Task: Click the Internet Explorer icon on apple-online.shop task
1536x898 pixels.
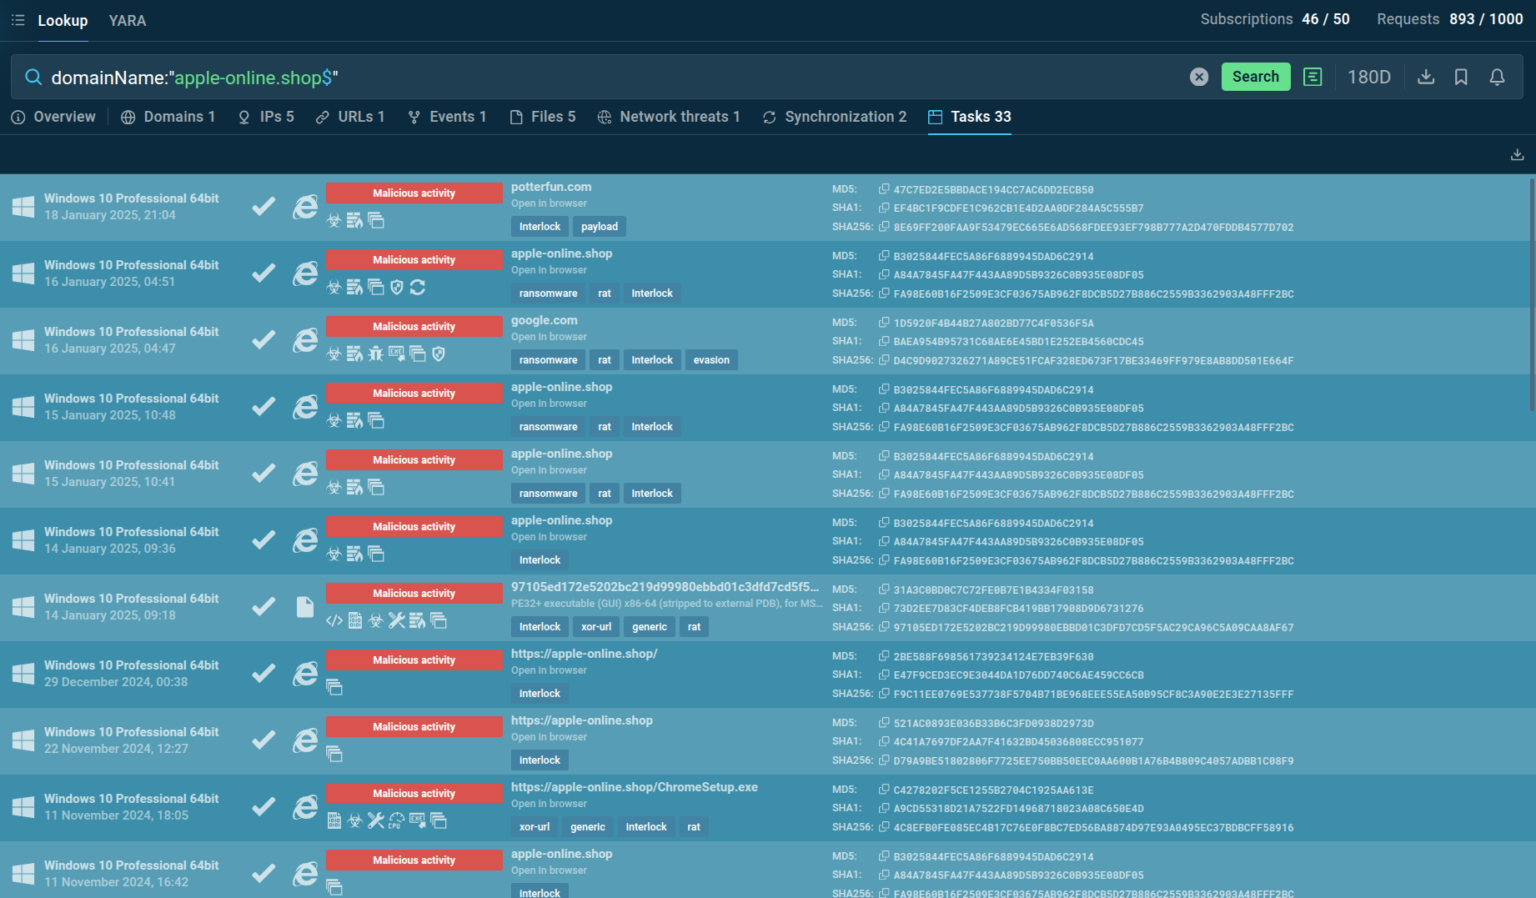Action: (x=305, y=273)
